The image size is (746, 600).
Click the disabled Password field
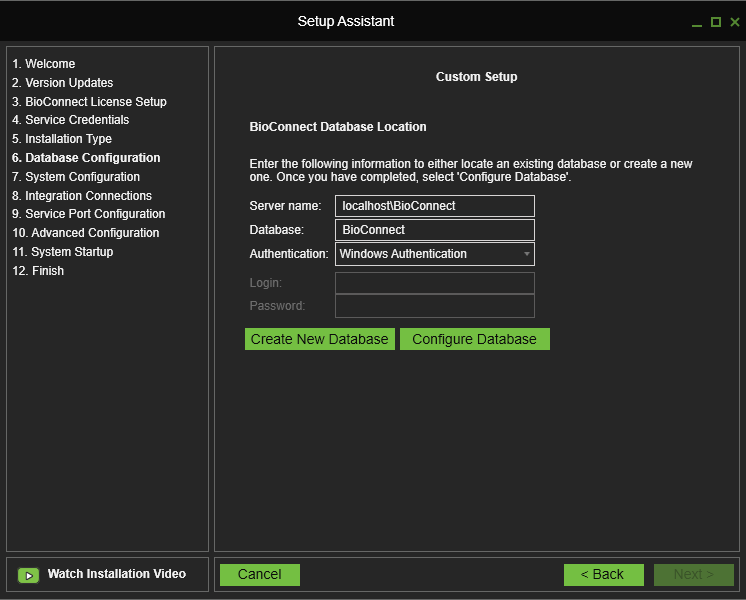point(434,306)
